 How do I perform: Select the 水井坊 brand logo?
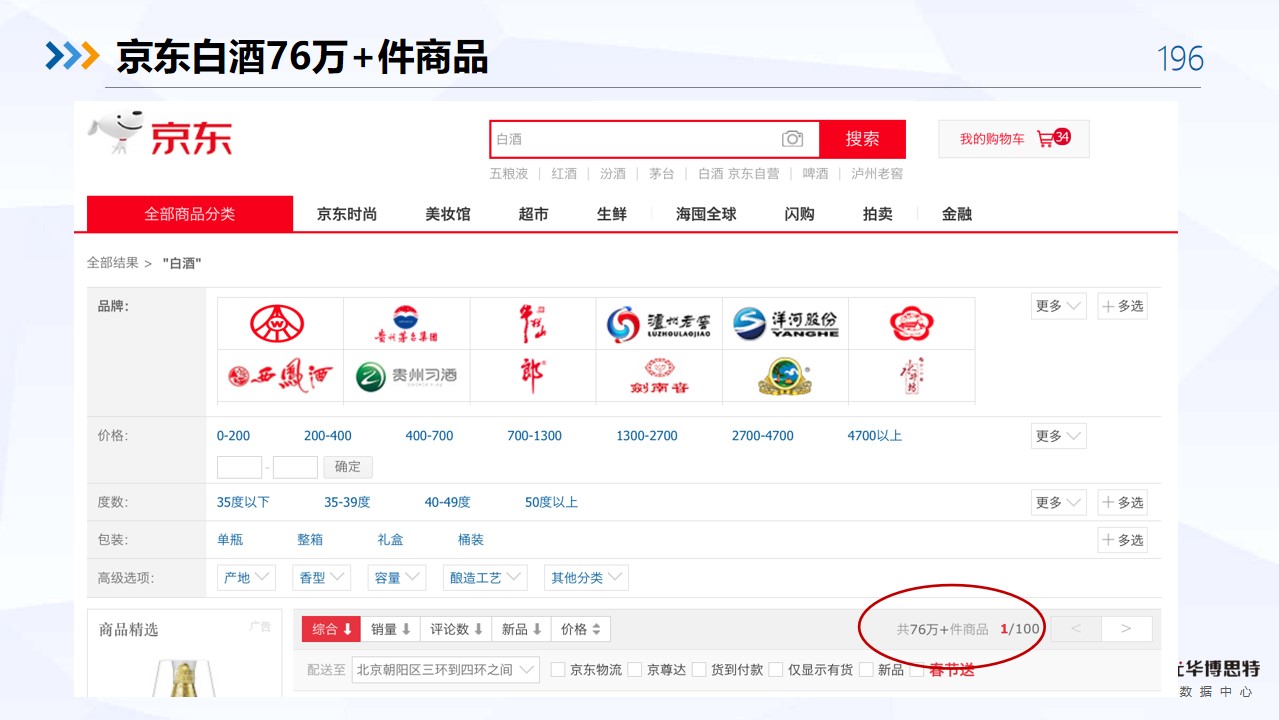(911, 376)
